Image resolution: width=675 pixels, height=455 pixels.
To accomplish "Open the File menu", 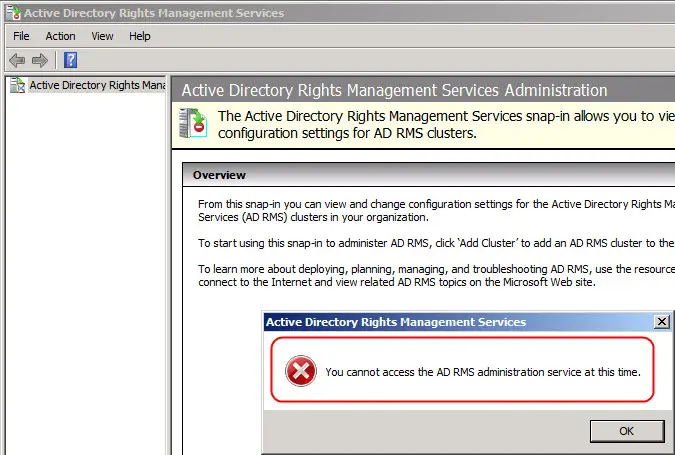I will (x=21, y=36).
